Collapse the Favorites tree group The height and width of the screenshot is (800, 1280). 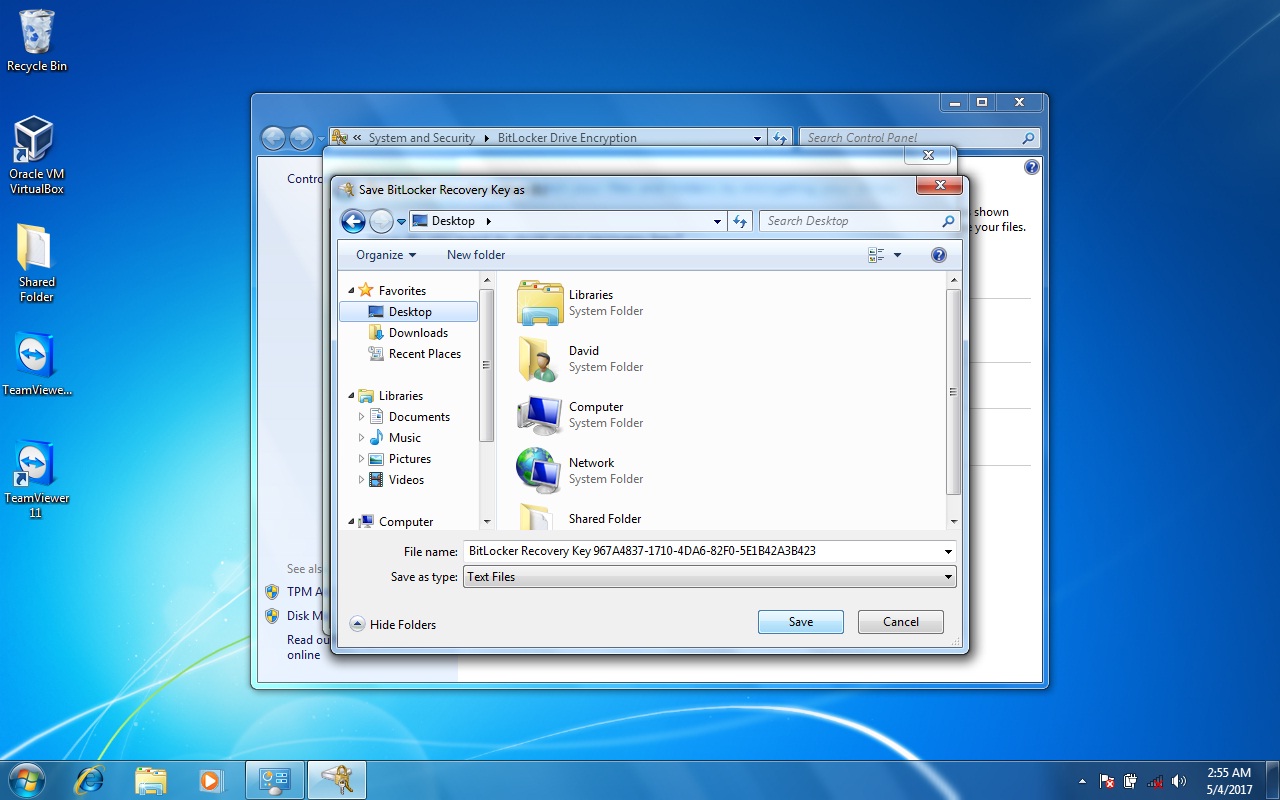[x=351, y=291]
